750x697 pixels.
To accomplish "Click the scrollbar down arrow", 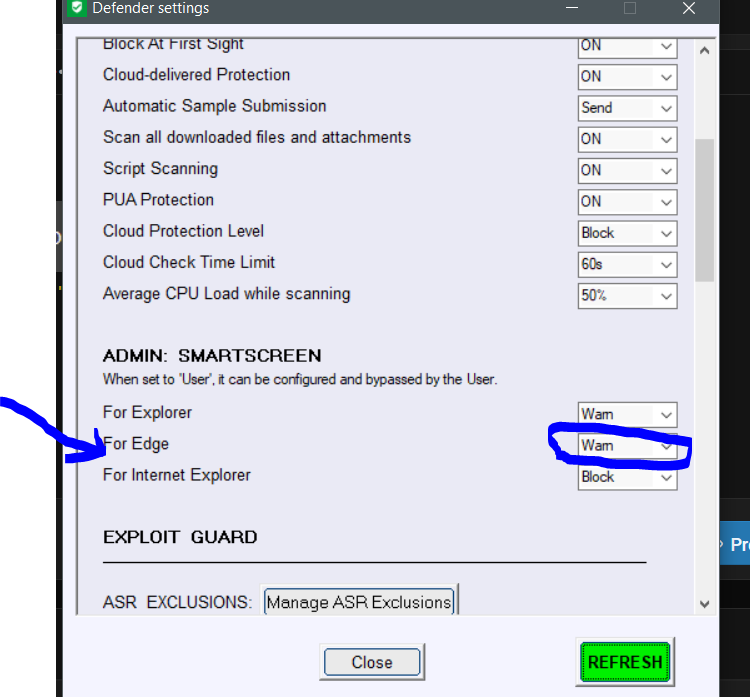I will click(704, 604).
